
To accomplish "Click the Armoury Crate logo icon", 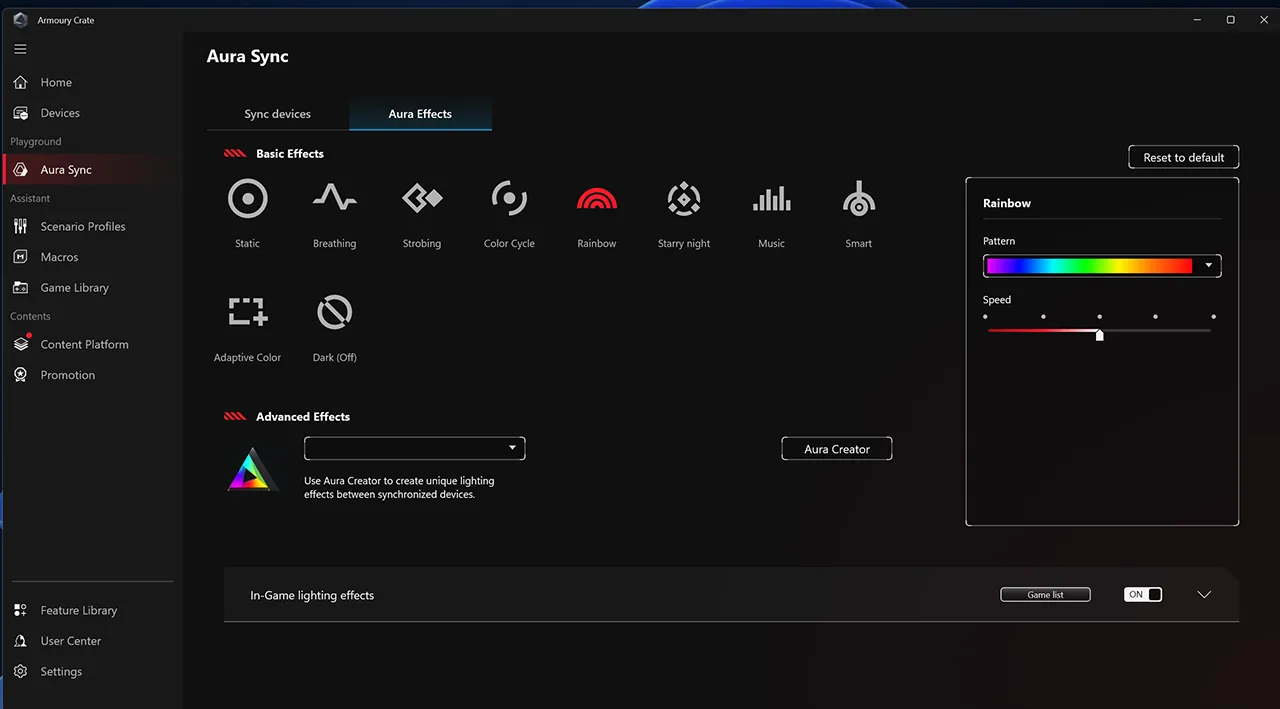I will [x=20, y=20].
